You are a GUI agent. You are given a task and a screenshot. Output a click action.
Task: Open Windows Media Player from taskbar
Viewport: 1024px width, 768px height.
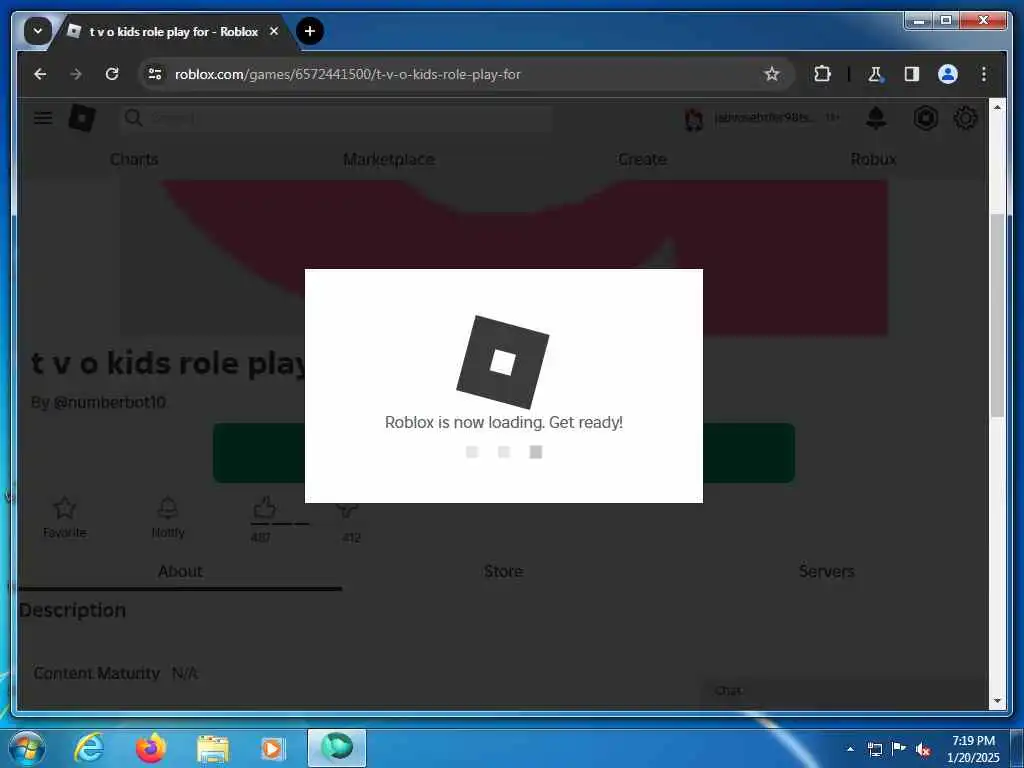coord(273,748)
